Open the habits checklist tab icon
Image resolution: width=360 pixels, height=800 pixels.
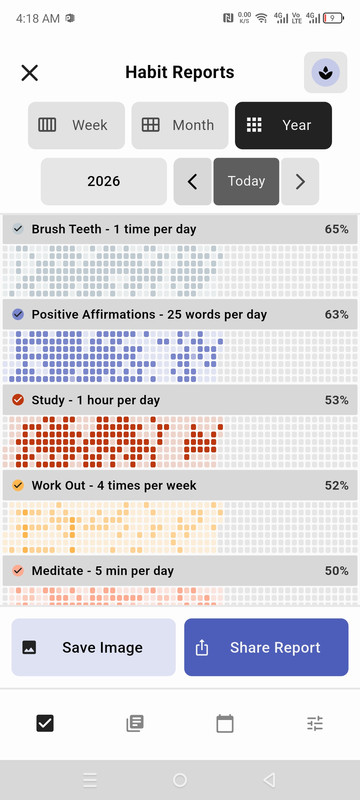(x=45, y=723)
